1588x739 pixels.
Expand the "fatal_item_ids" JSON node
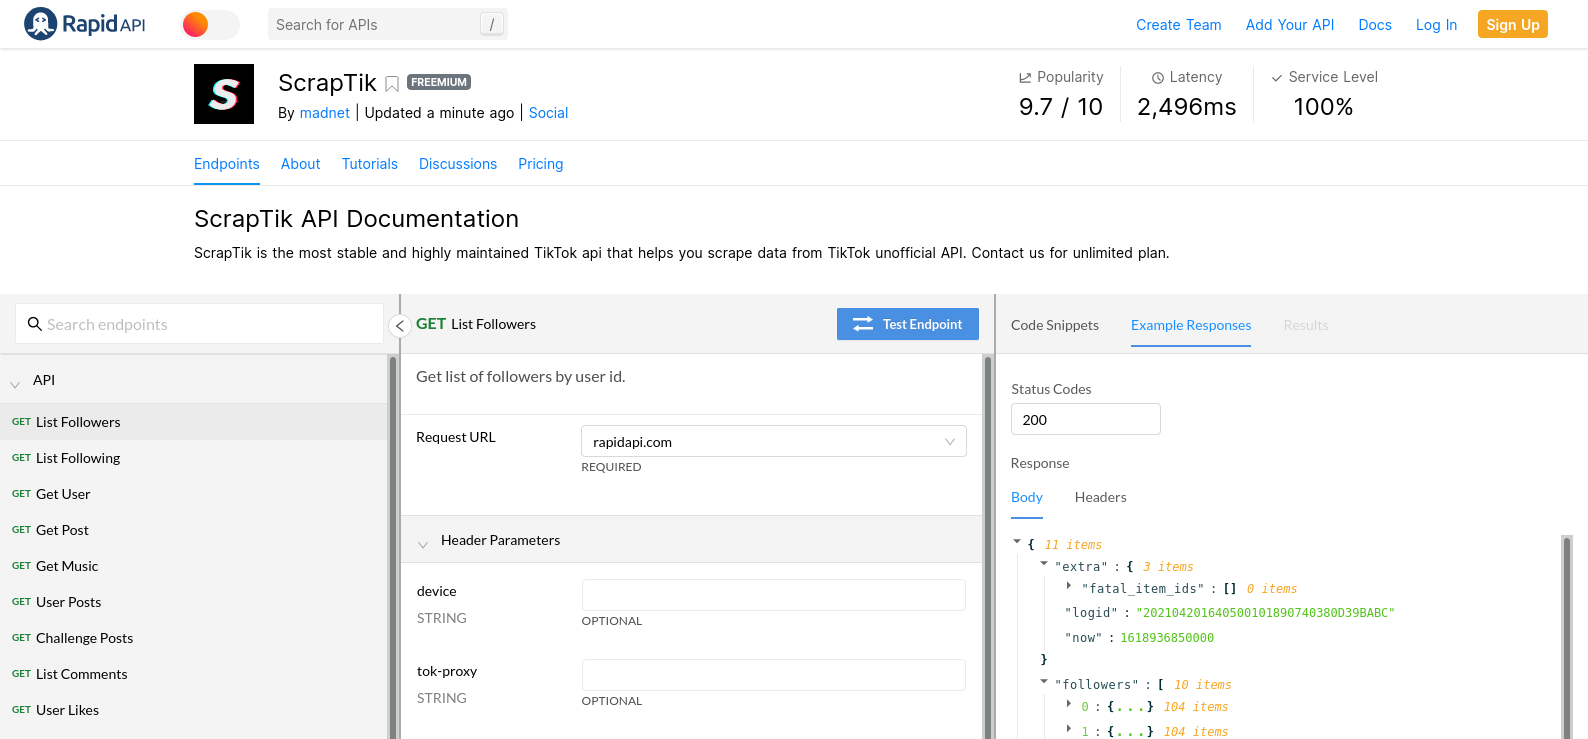tap(1069, 586)
